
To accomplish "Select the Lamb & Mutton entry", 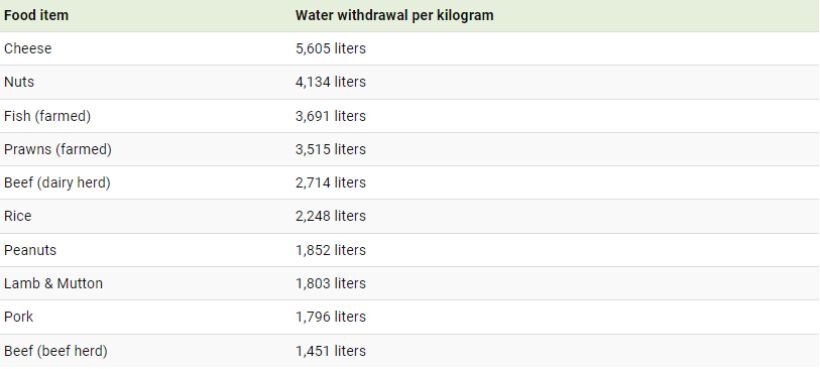I will (53, 284).
